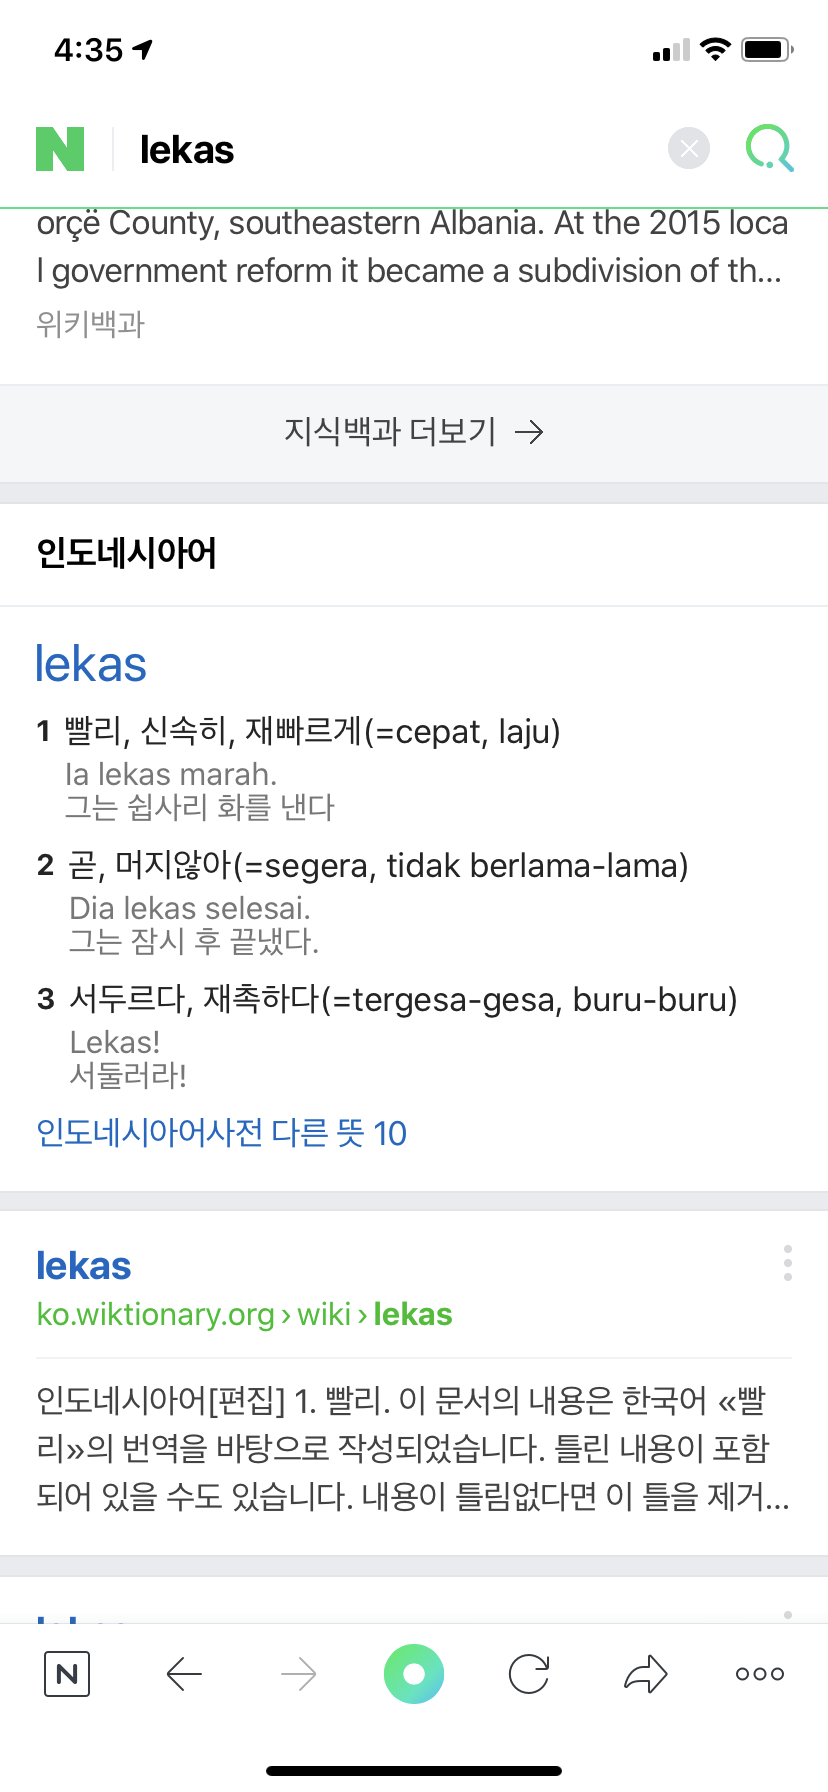This screenshot has width=828, height=1792.
Task: Clear the search text with X button
Action: [x=689, y=149]
